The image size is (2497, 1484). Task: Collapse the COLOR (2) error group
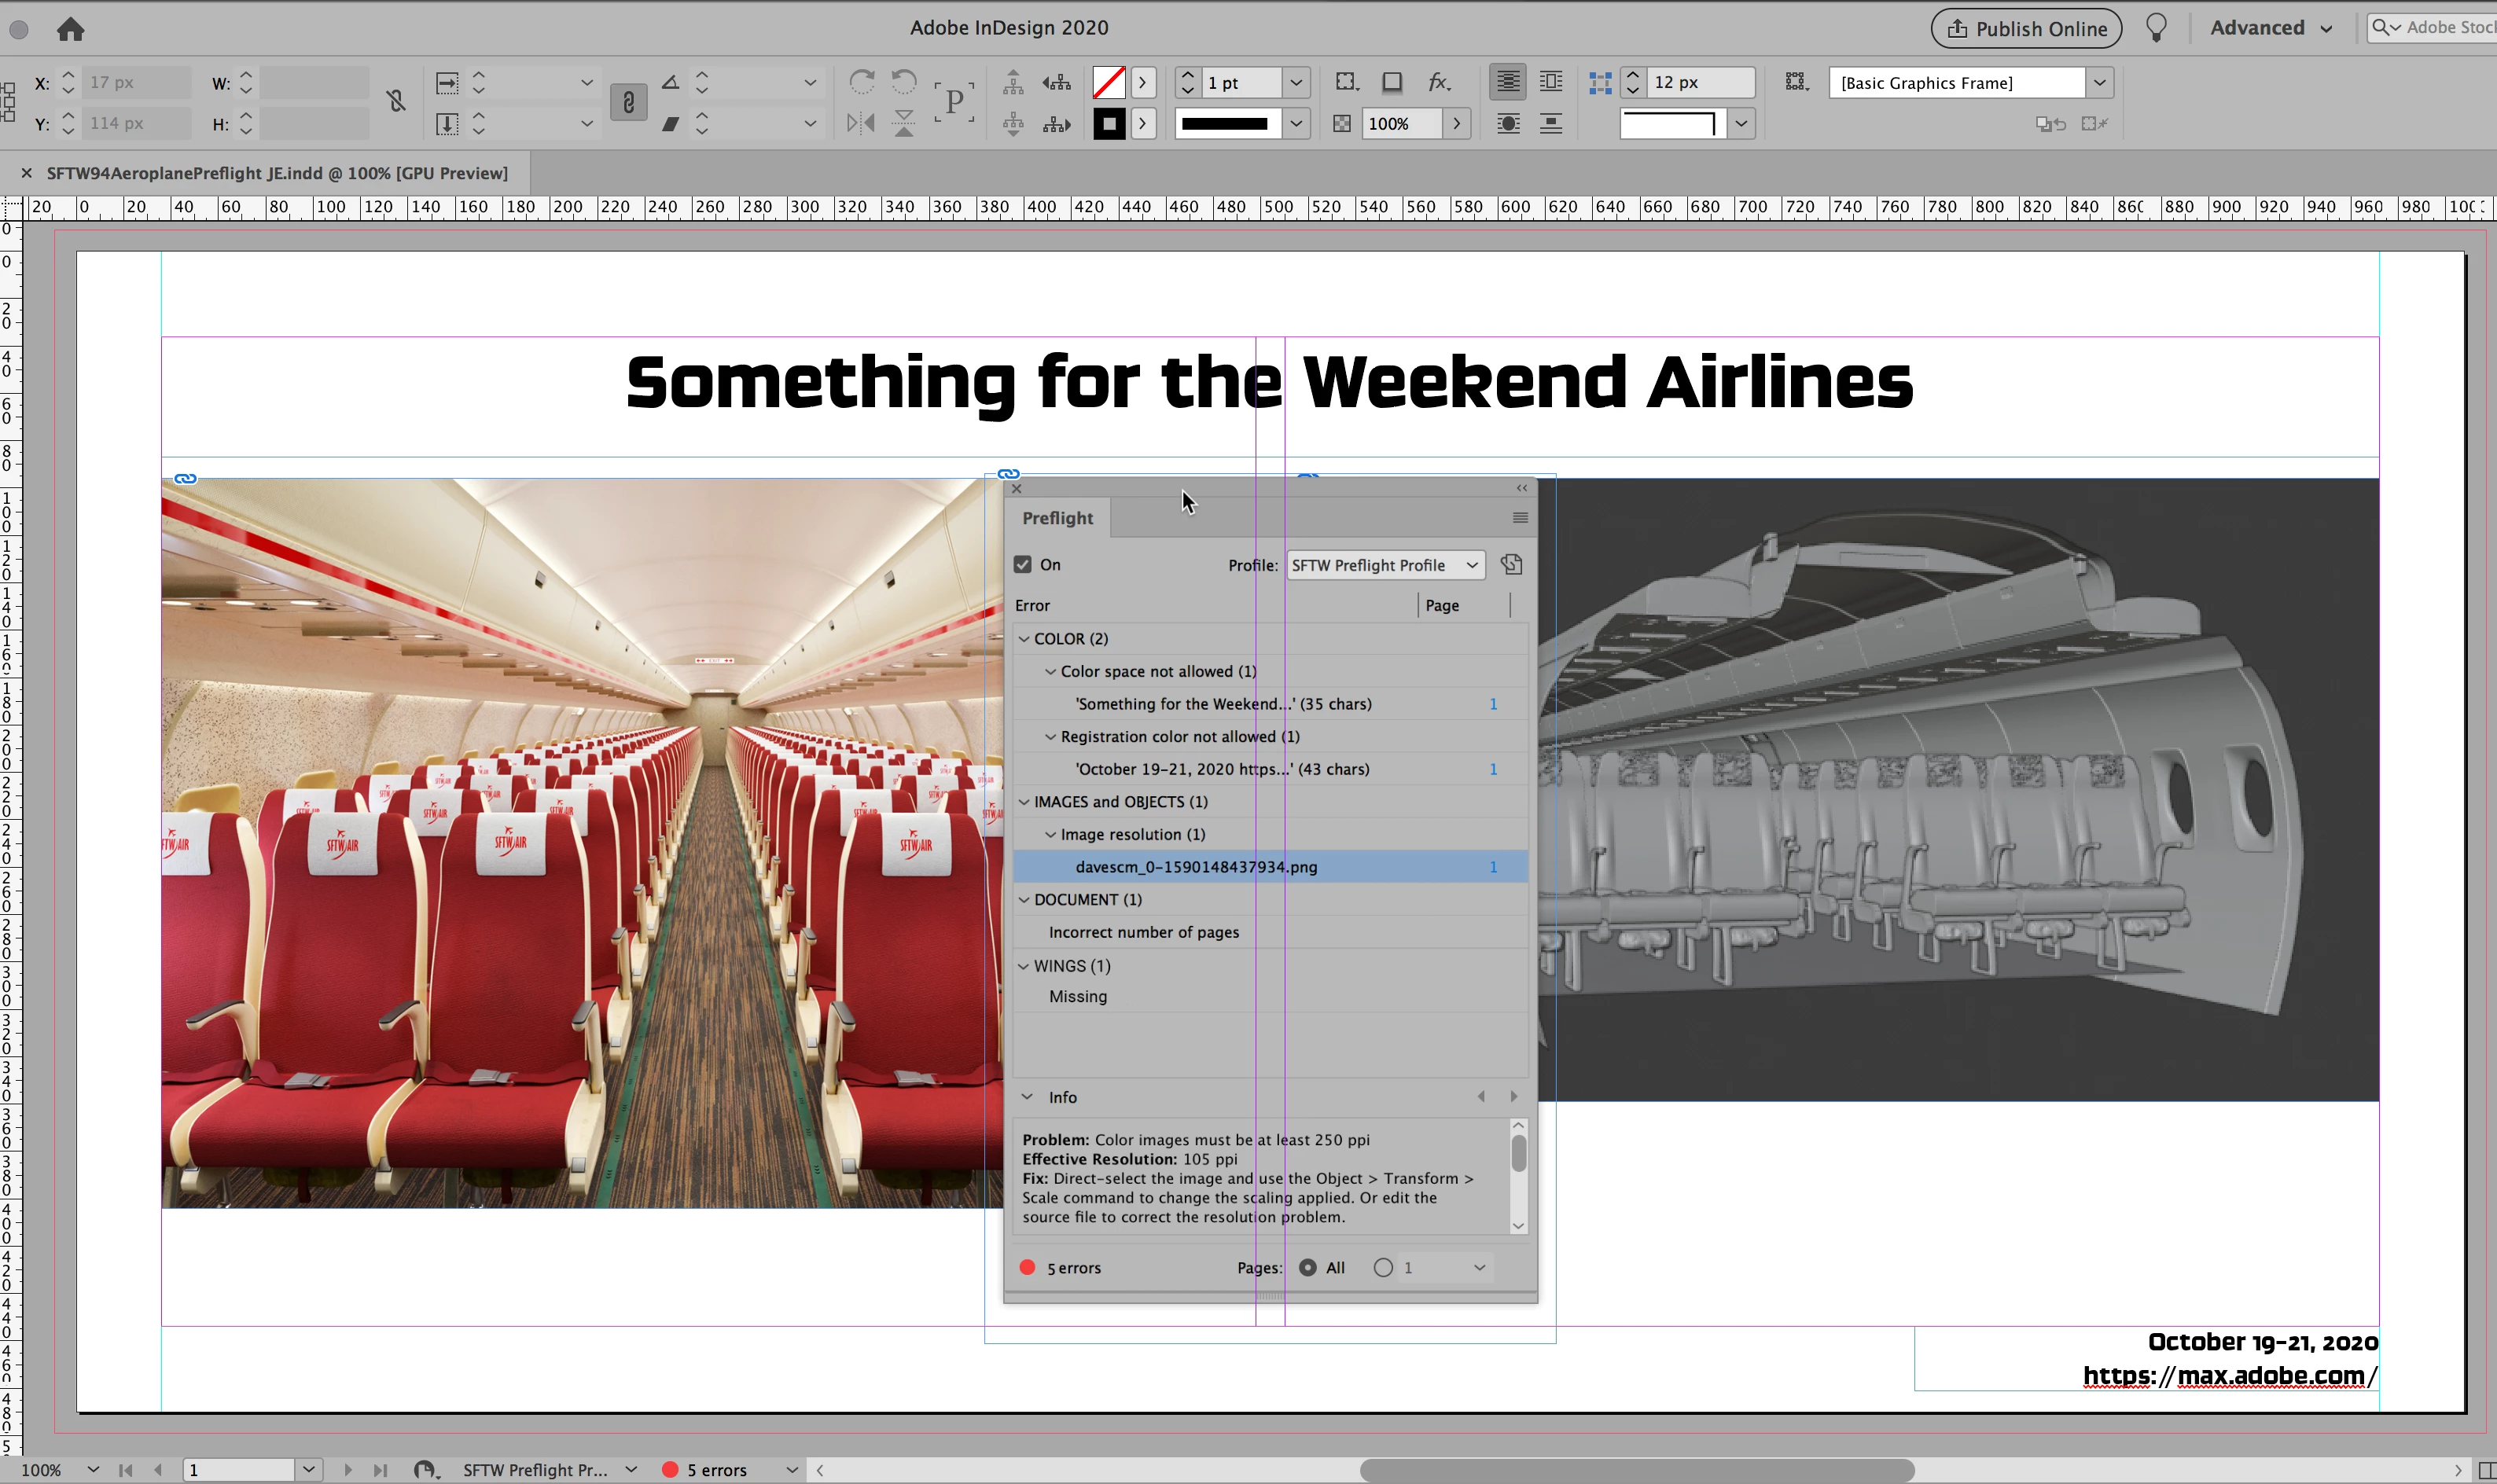click(1024, 639)
